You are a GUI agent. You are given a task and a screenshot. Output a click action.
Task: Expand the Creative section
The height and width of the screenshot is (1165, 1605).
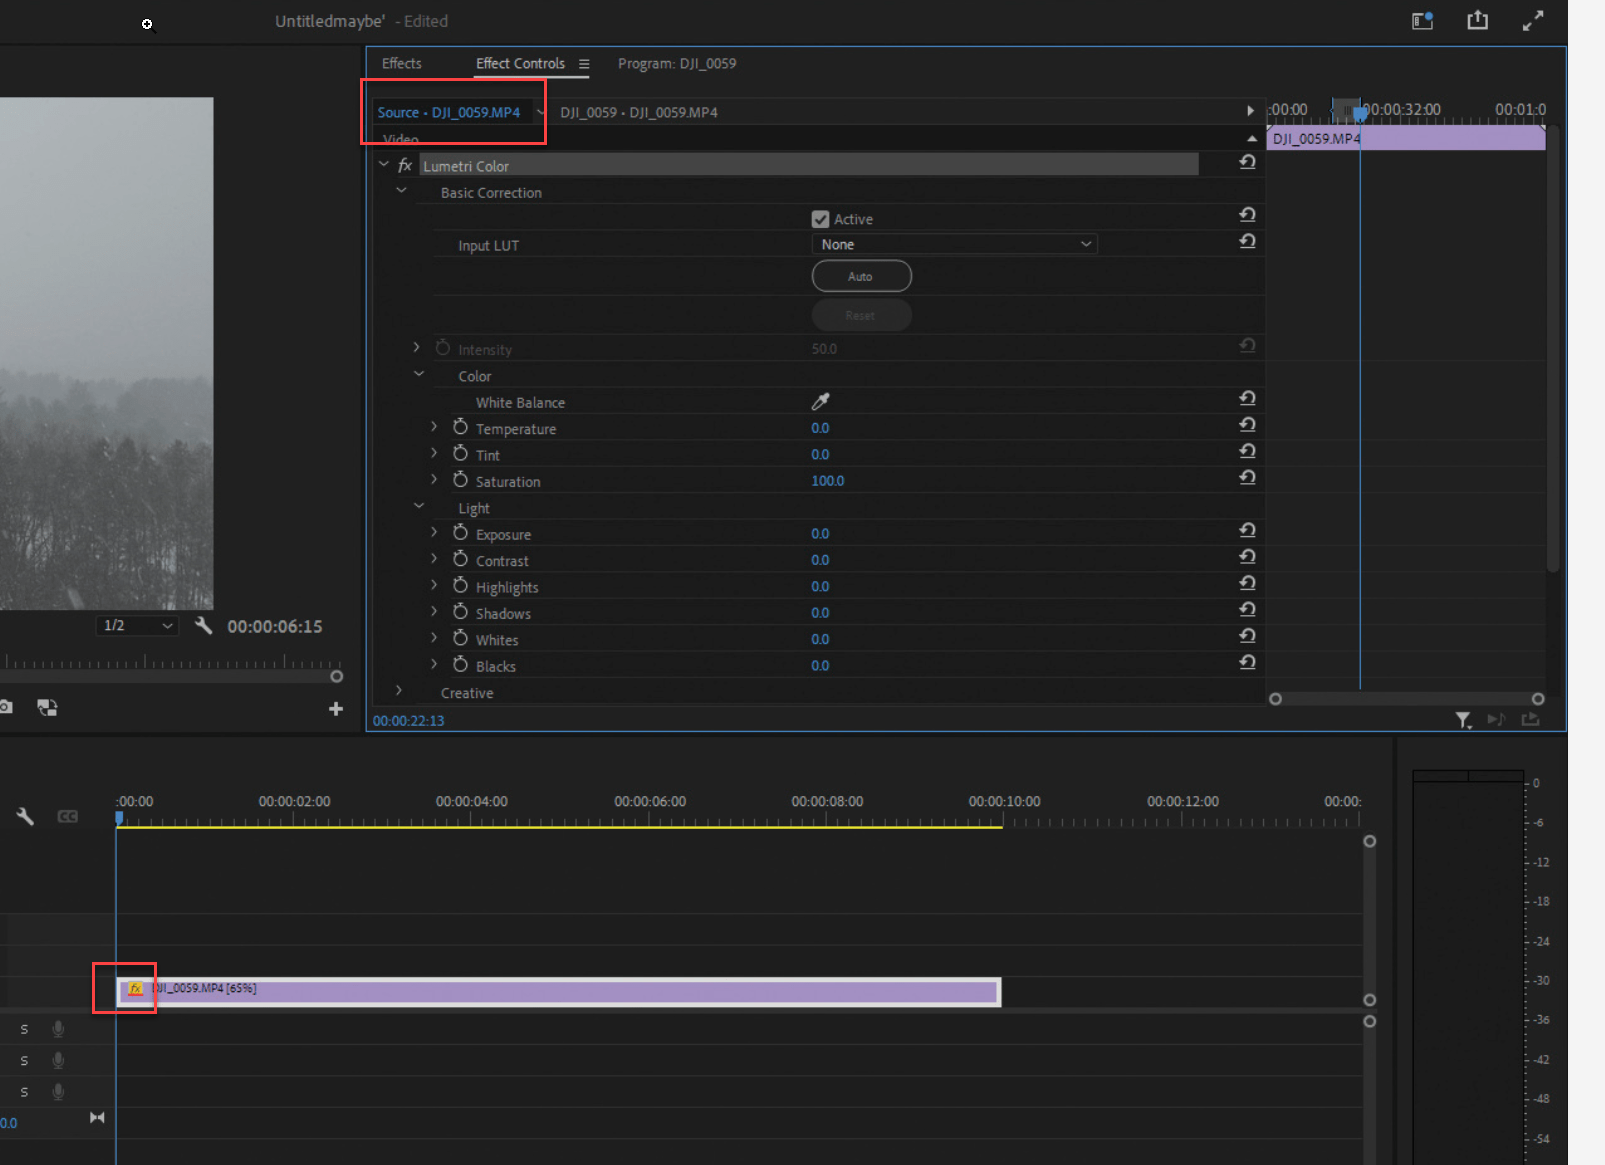click(398, 690)
